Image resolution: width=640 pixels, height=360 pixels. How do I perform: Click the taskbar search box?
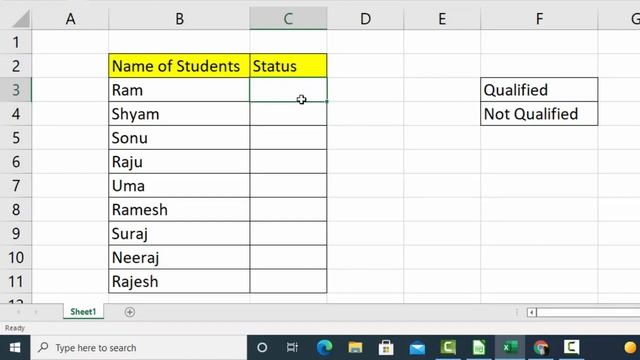pos(139,348)
